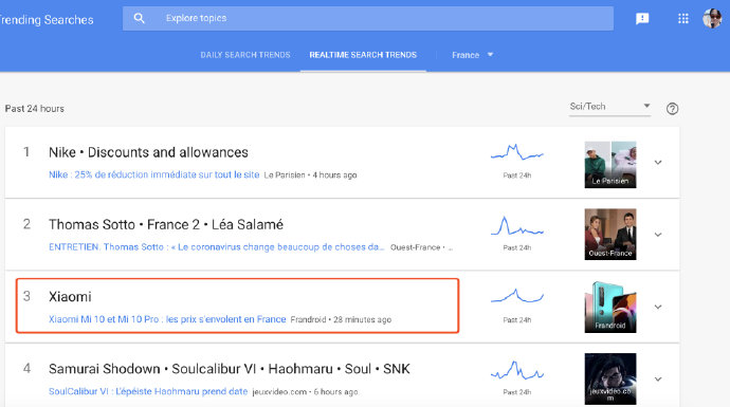Expand the Samurai Shodown trend row
The width and height of the screenshot is (730, 407).
658,379
